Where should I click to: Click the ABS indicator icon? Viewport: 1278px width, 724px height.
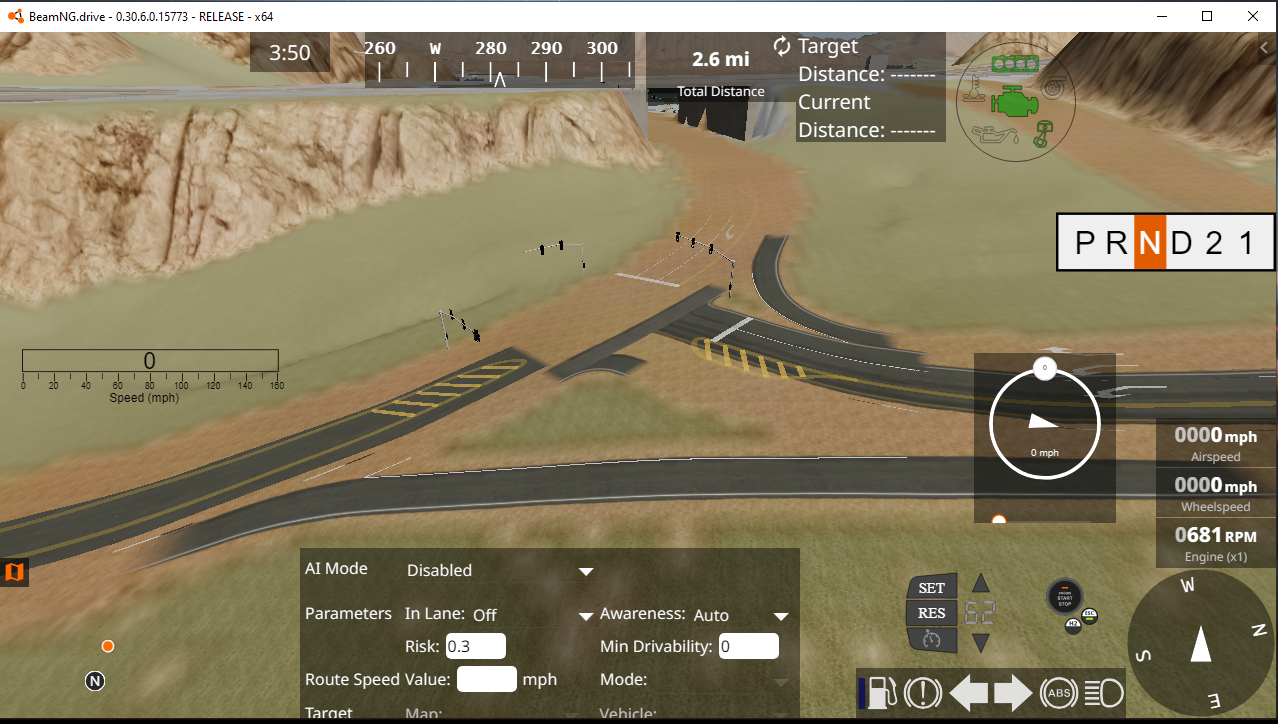[x=1058, y=693]
